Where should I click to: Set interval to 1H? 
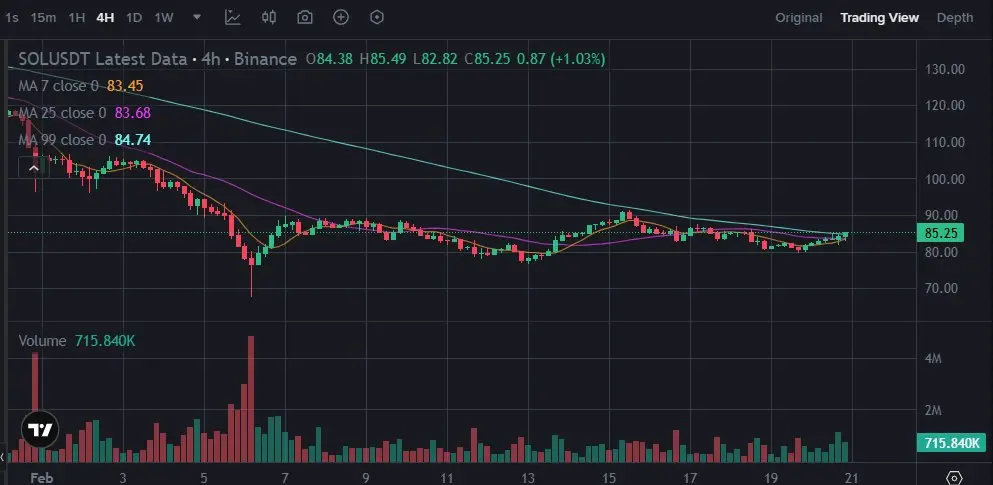tap(76, 18)
